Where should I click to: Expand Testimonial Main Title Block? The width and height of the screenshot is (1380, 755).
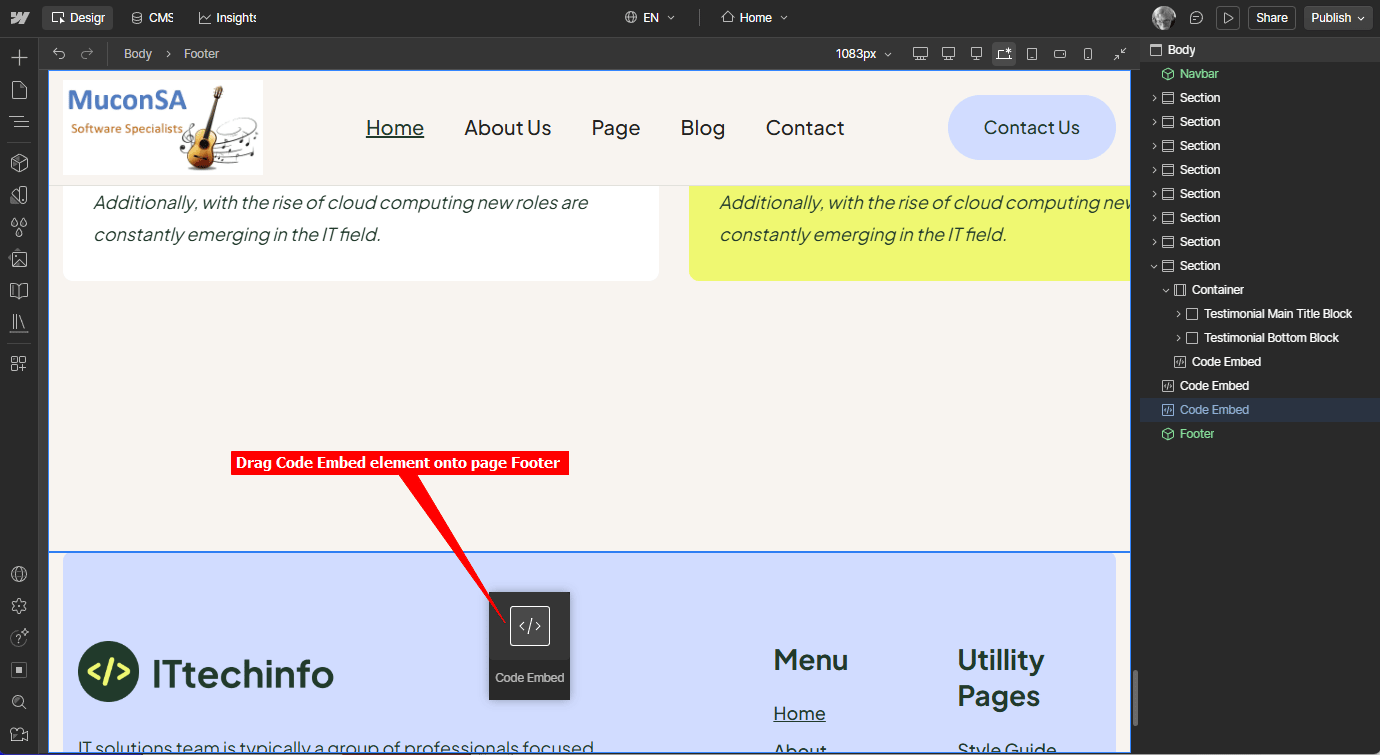[x=1178, y=314]
